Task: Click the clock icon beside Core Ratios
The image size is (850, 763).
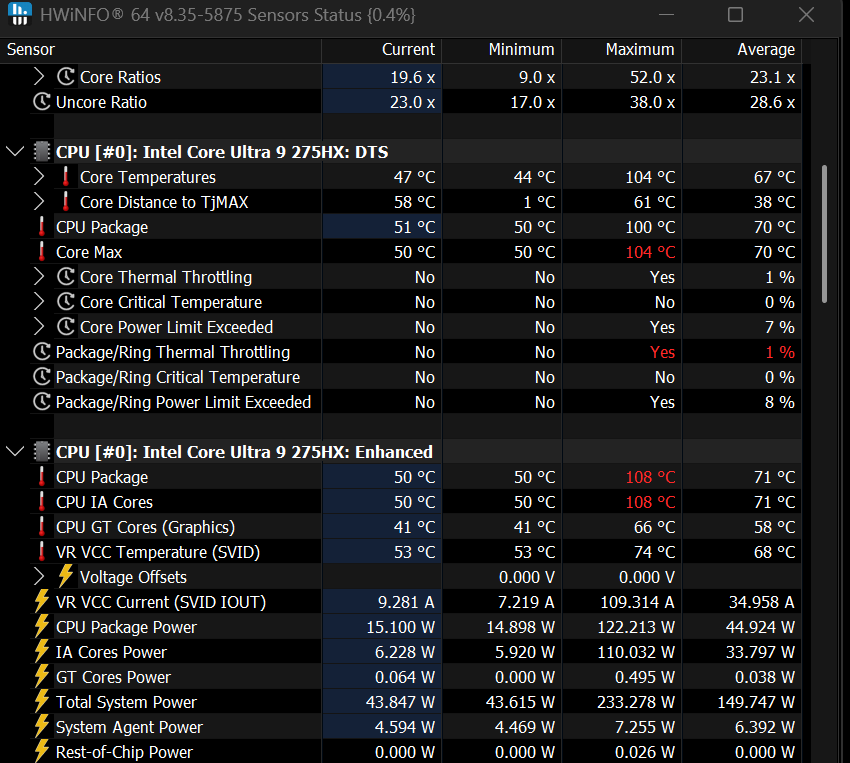Action: click(66, 76)
